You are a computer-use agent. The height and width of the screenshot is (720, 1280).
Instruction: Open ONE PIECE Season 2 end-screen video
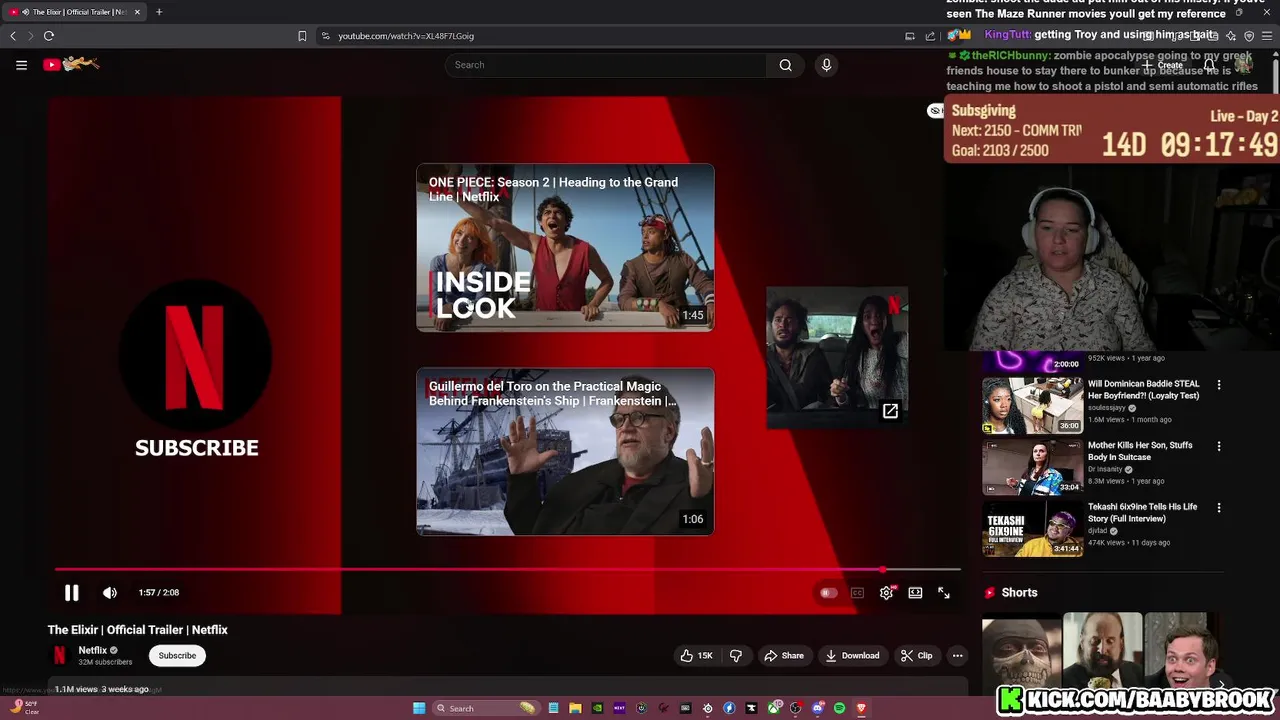(x=565, y=248)
